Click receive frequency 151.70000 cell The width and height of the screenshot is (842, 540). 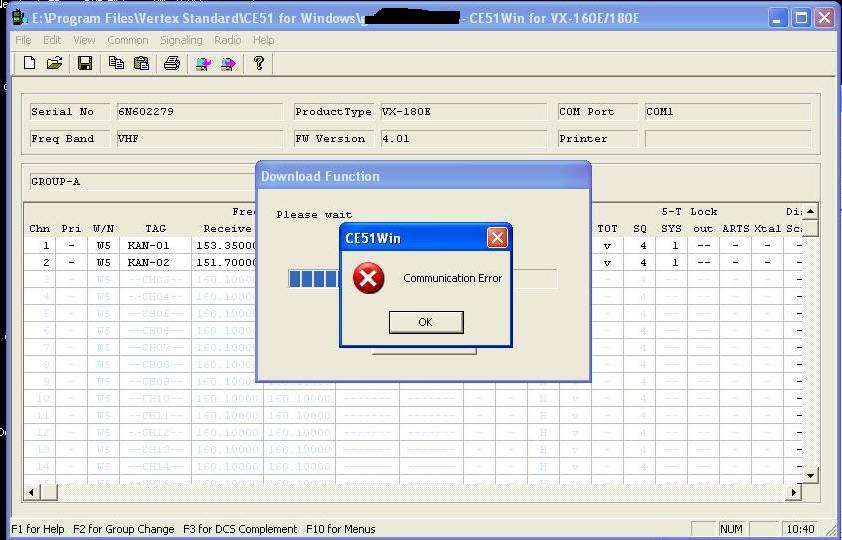coord(225,262)
